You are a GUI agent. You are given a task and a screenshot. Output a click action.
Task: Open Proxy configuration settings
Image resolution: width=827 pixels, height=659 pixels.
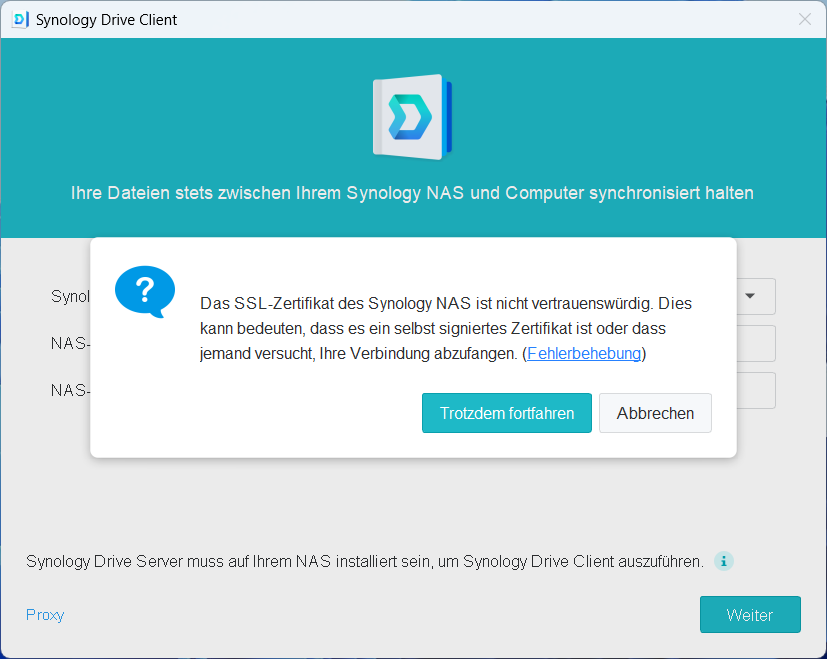(x=44, y=614)
